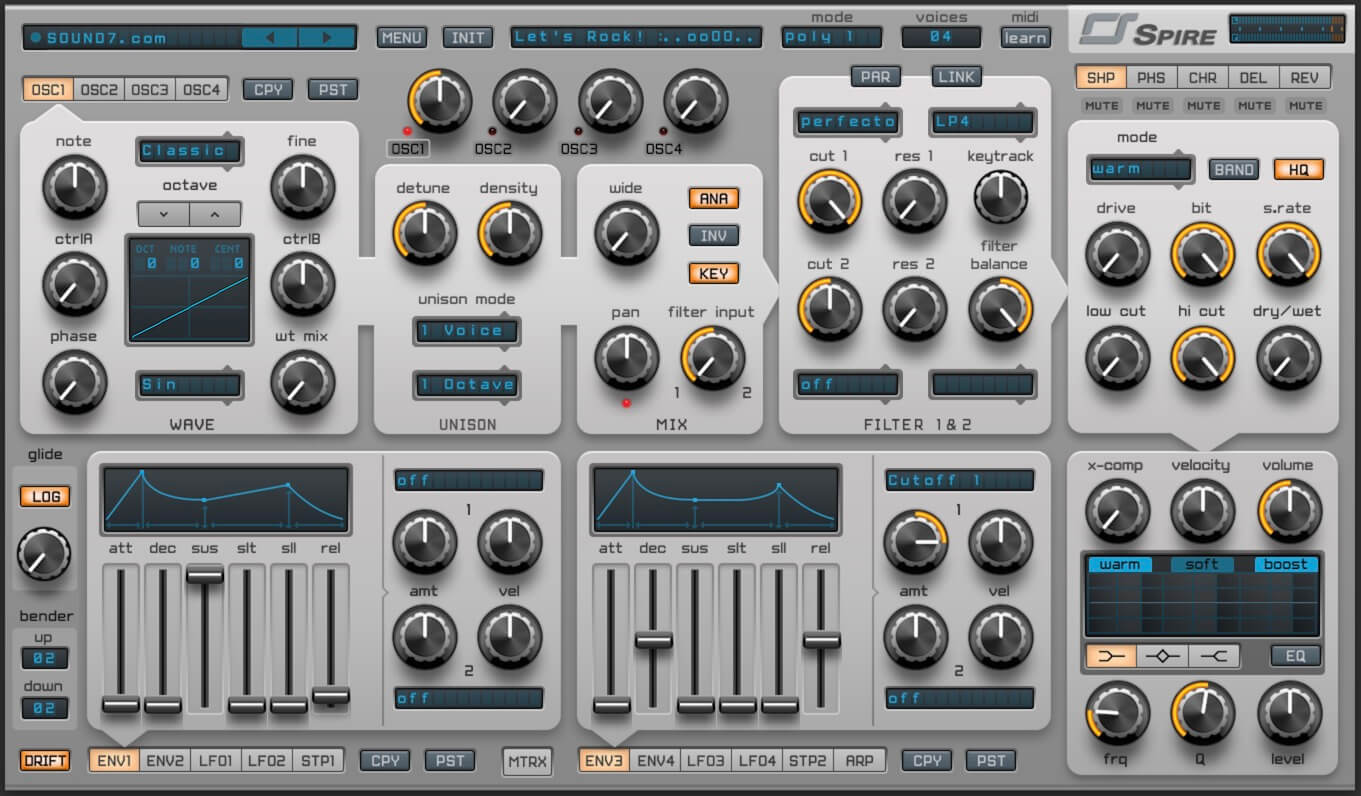Click the LINK filter button
Viewport: 1361px width, 796px height.
[x=957, y=76]
